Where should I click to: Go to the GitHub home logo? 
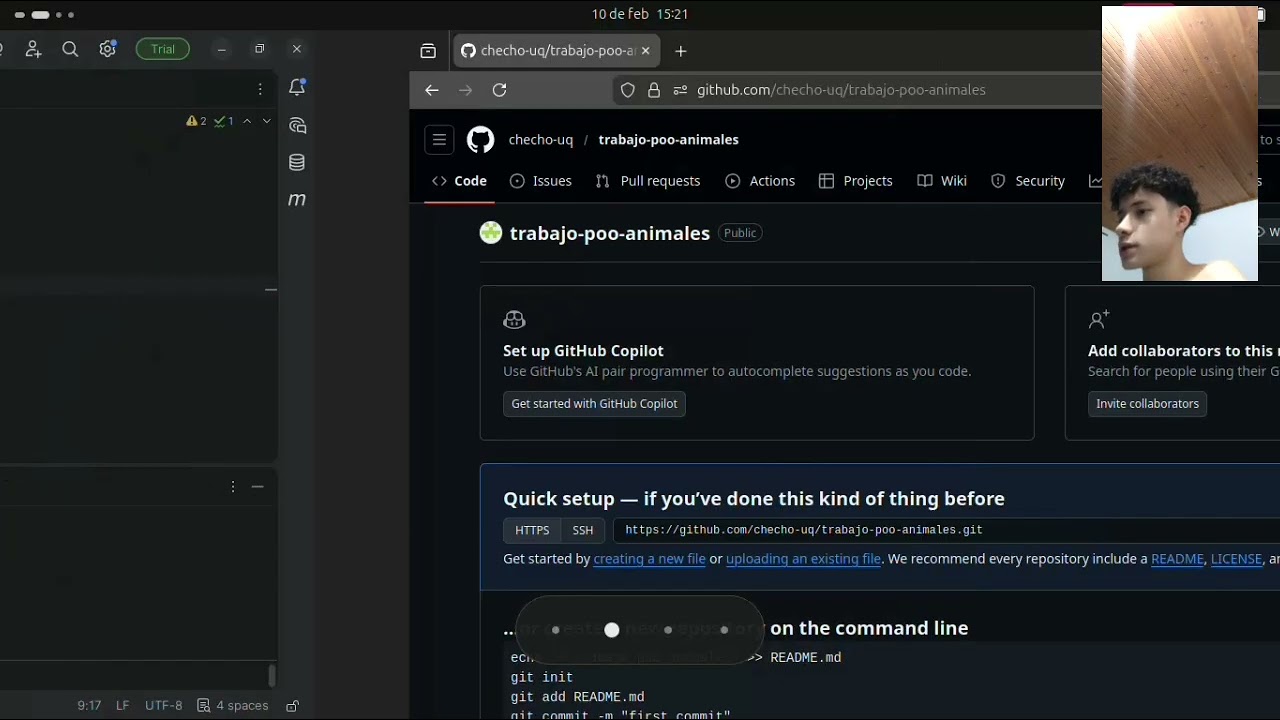481,140
